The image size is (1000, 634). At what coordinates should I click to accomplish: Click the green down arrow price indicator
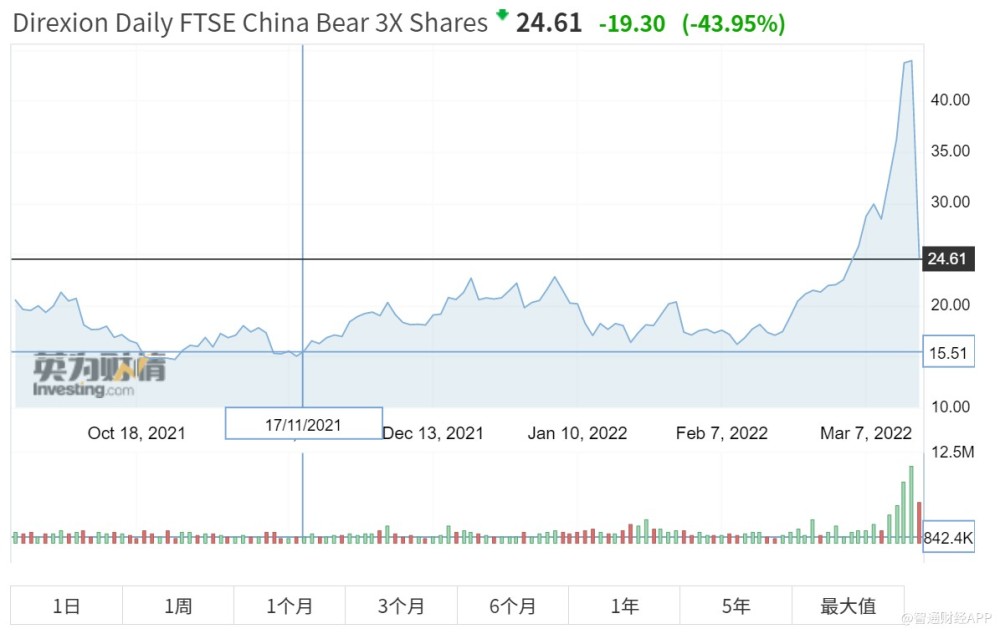click(502, 15)
